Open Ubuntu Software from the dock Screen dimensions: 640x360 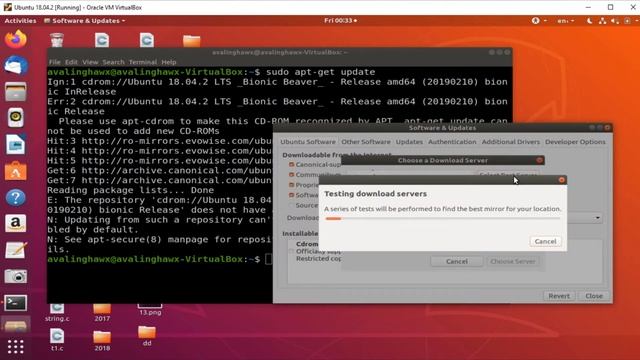coord(16,171)
